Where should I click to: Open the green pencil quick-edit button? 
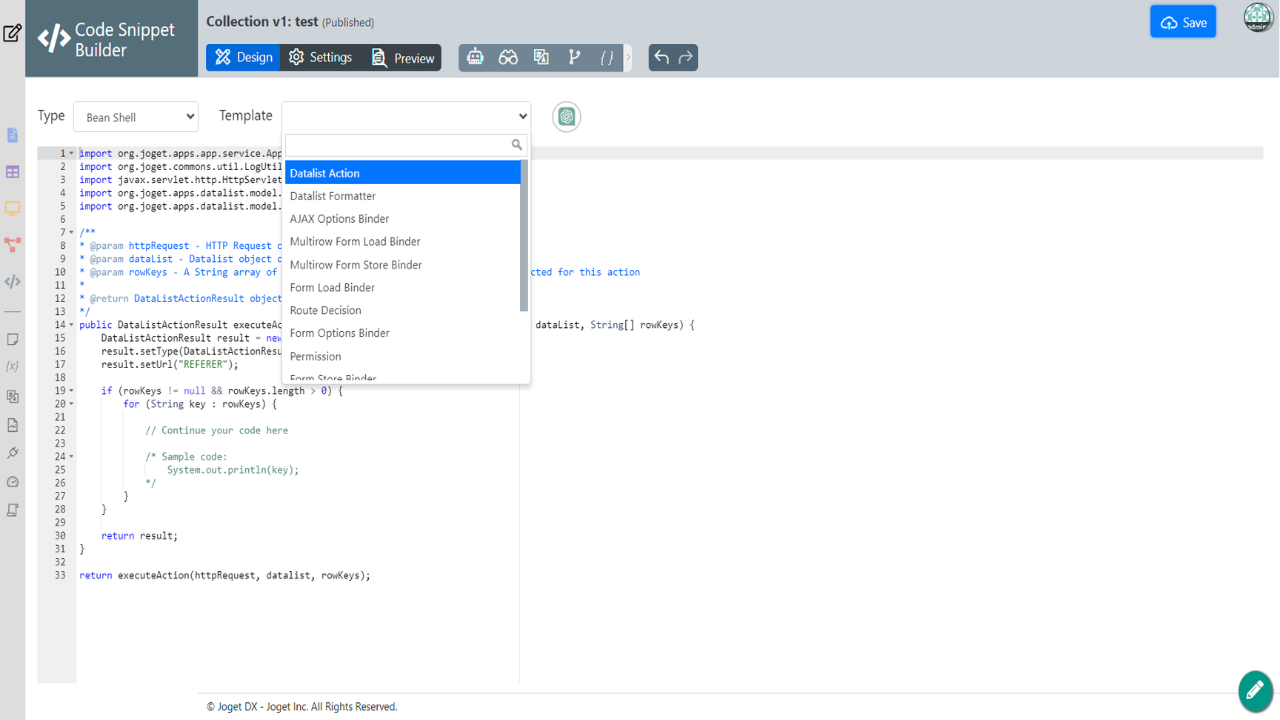pos(1255,690)
